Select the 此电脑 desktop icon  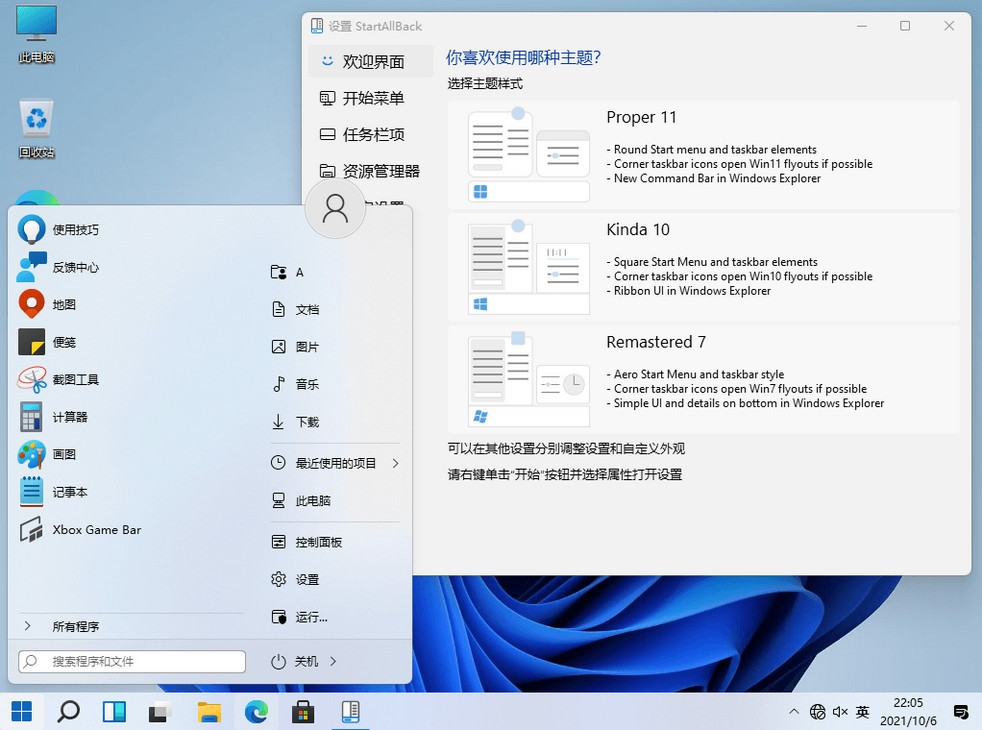pos(36,35)
